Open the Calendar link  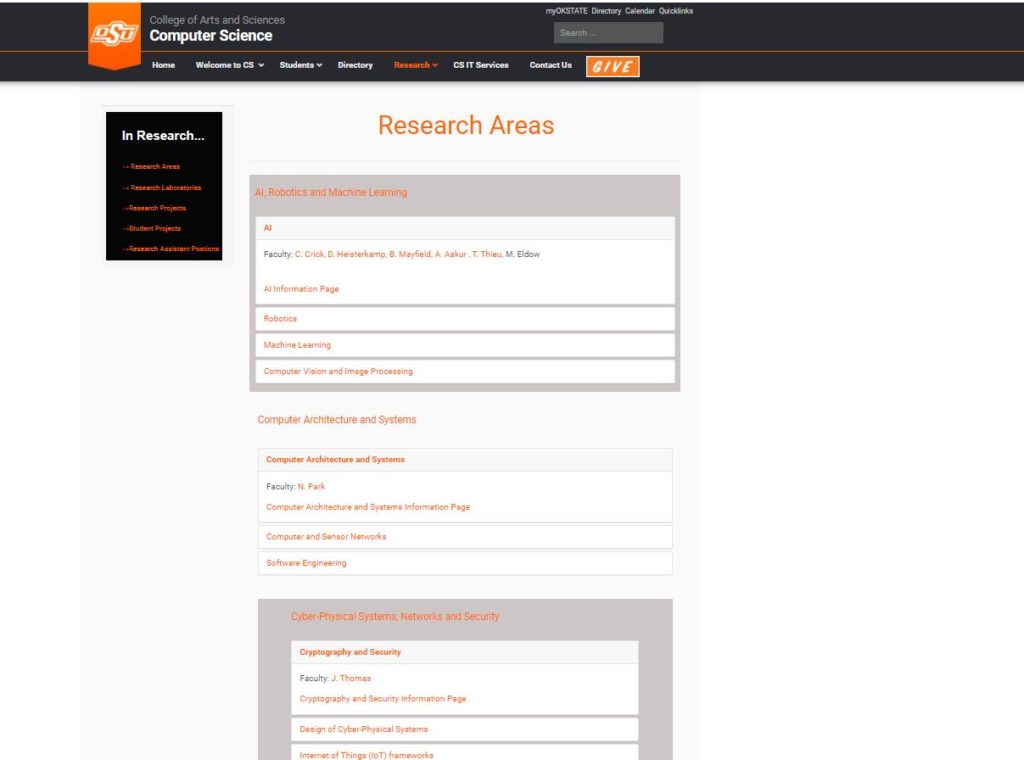pos(638,10)
